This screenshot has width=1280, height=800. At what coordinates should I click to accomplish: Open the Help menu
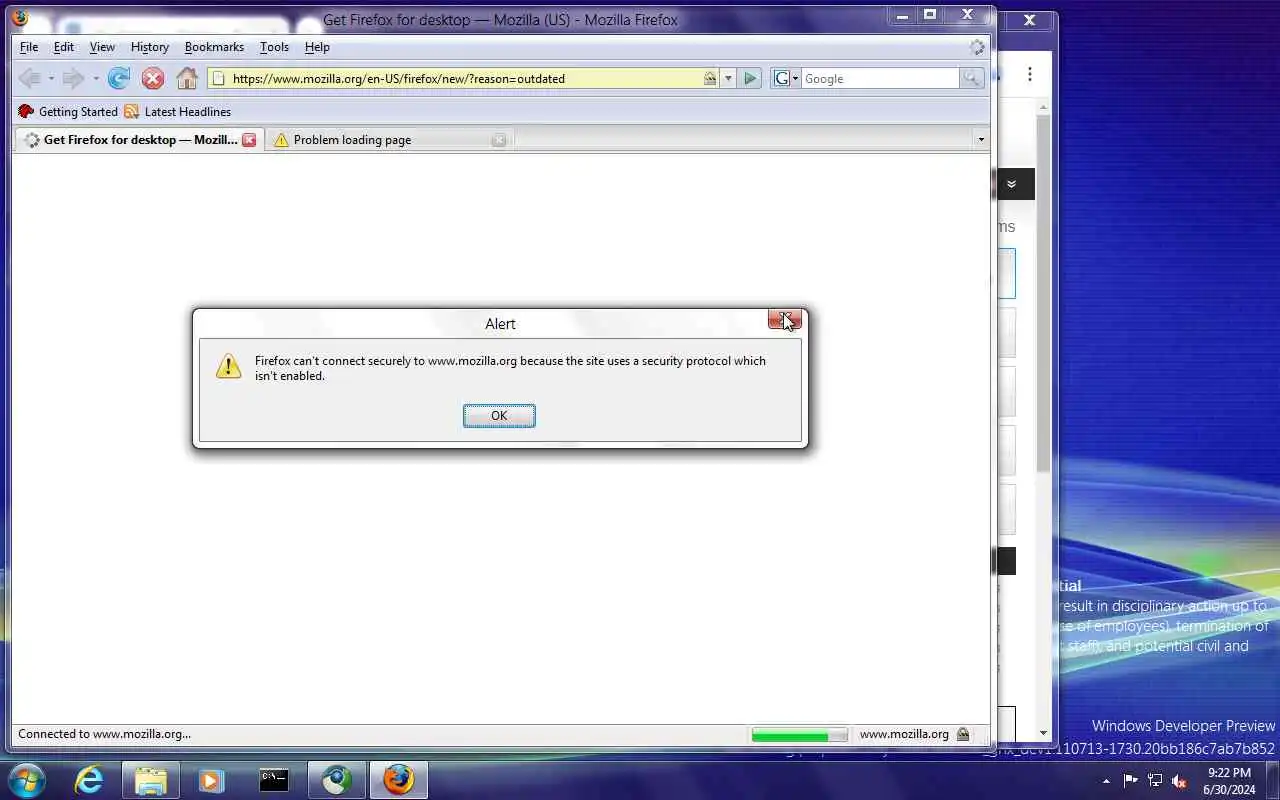[x=317, y=47]
